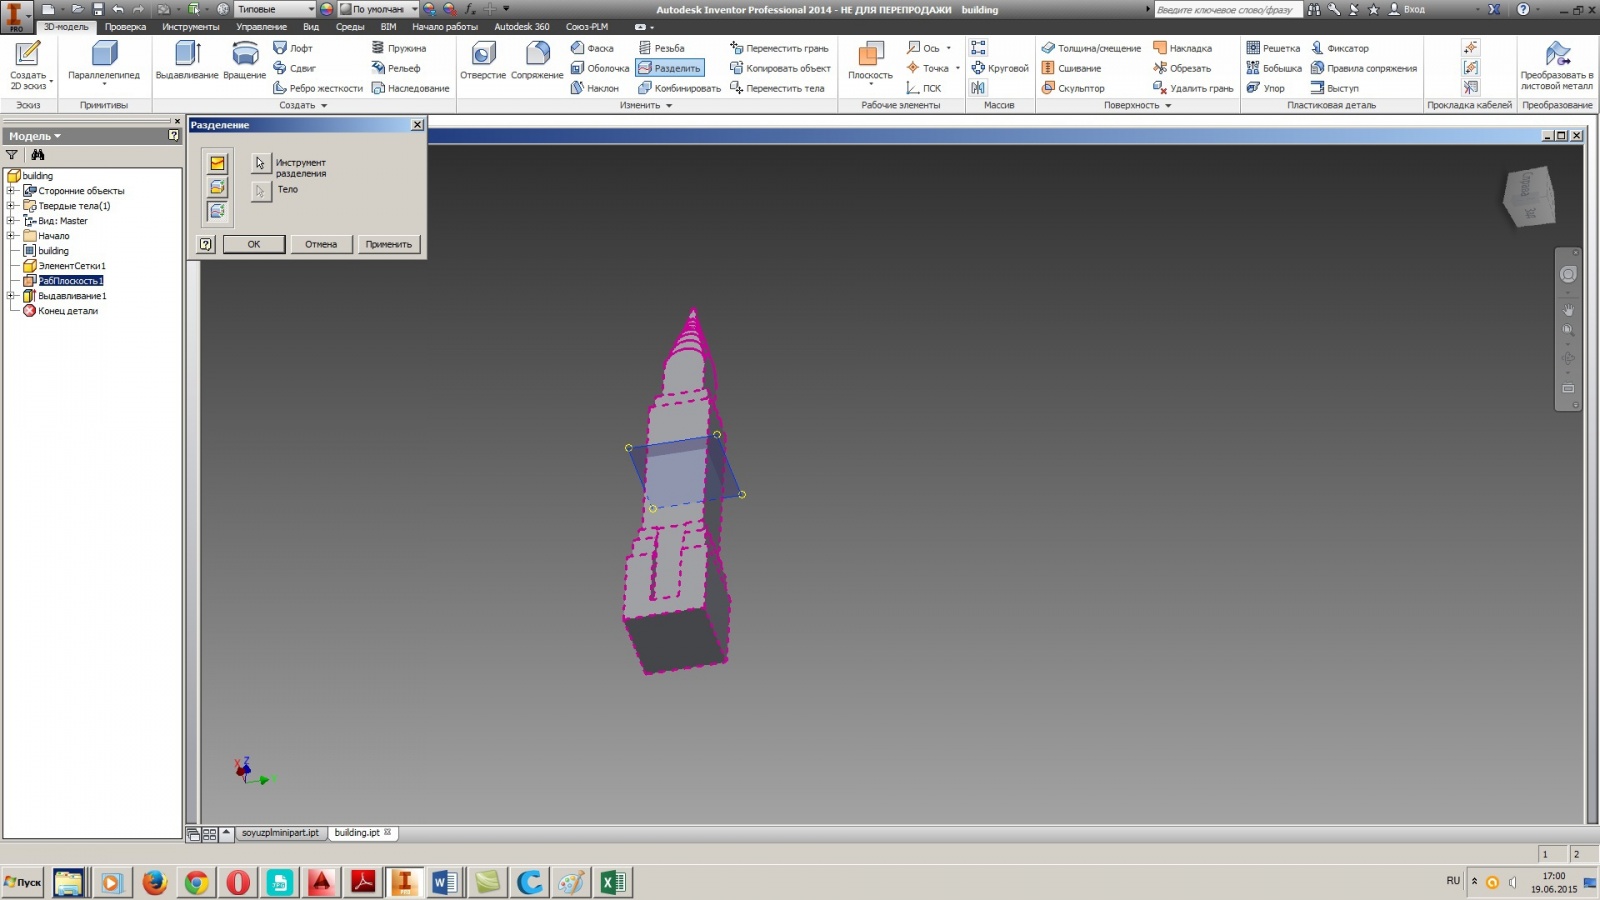Click the Скульптор surface tool

[x=1079, y=88]
